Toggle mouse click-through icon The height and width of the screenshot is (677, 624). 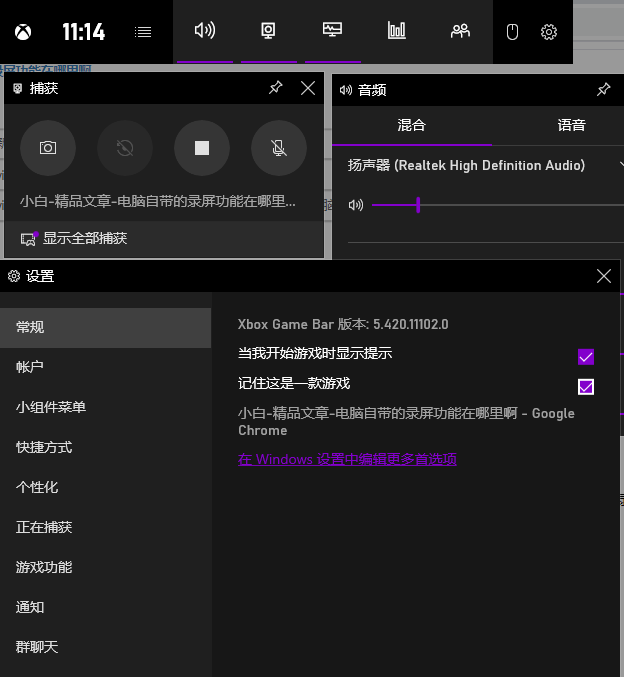[512, 32]
